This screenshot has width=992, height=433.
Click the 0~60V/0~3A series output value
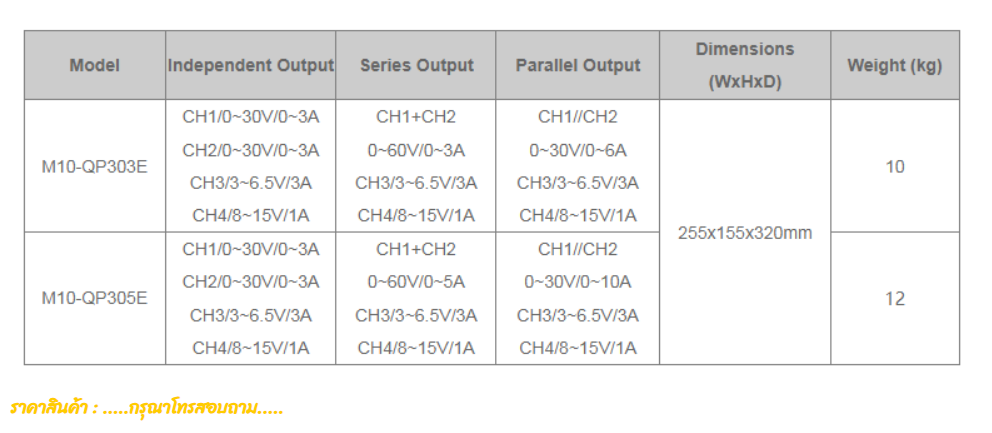[416, 150]
